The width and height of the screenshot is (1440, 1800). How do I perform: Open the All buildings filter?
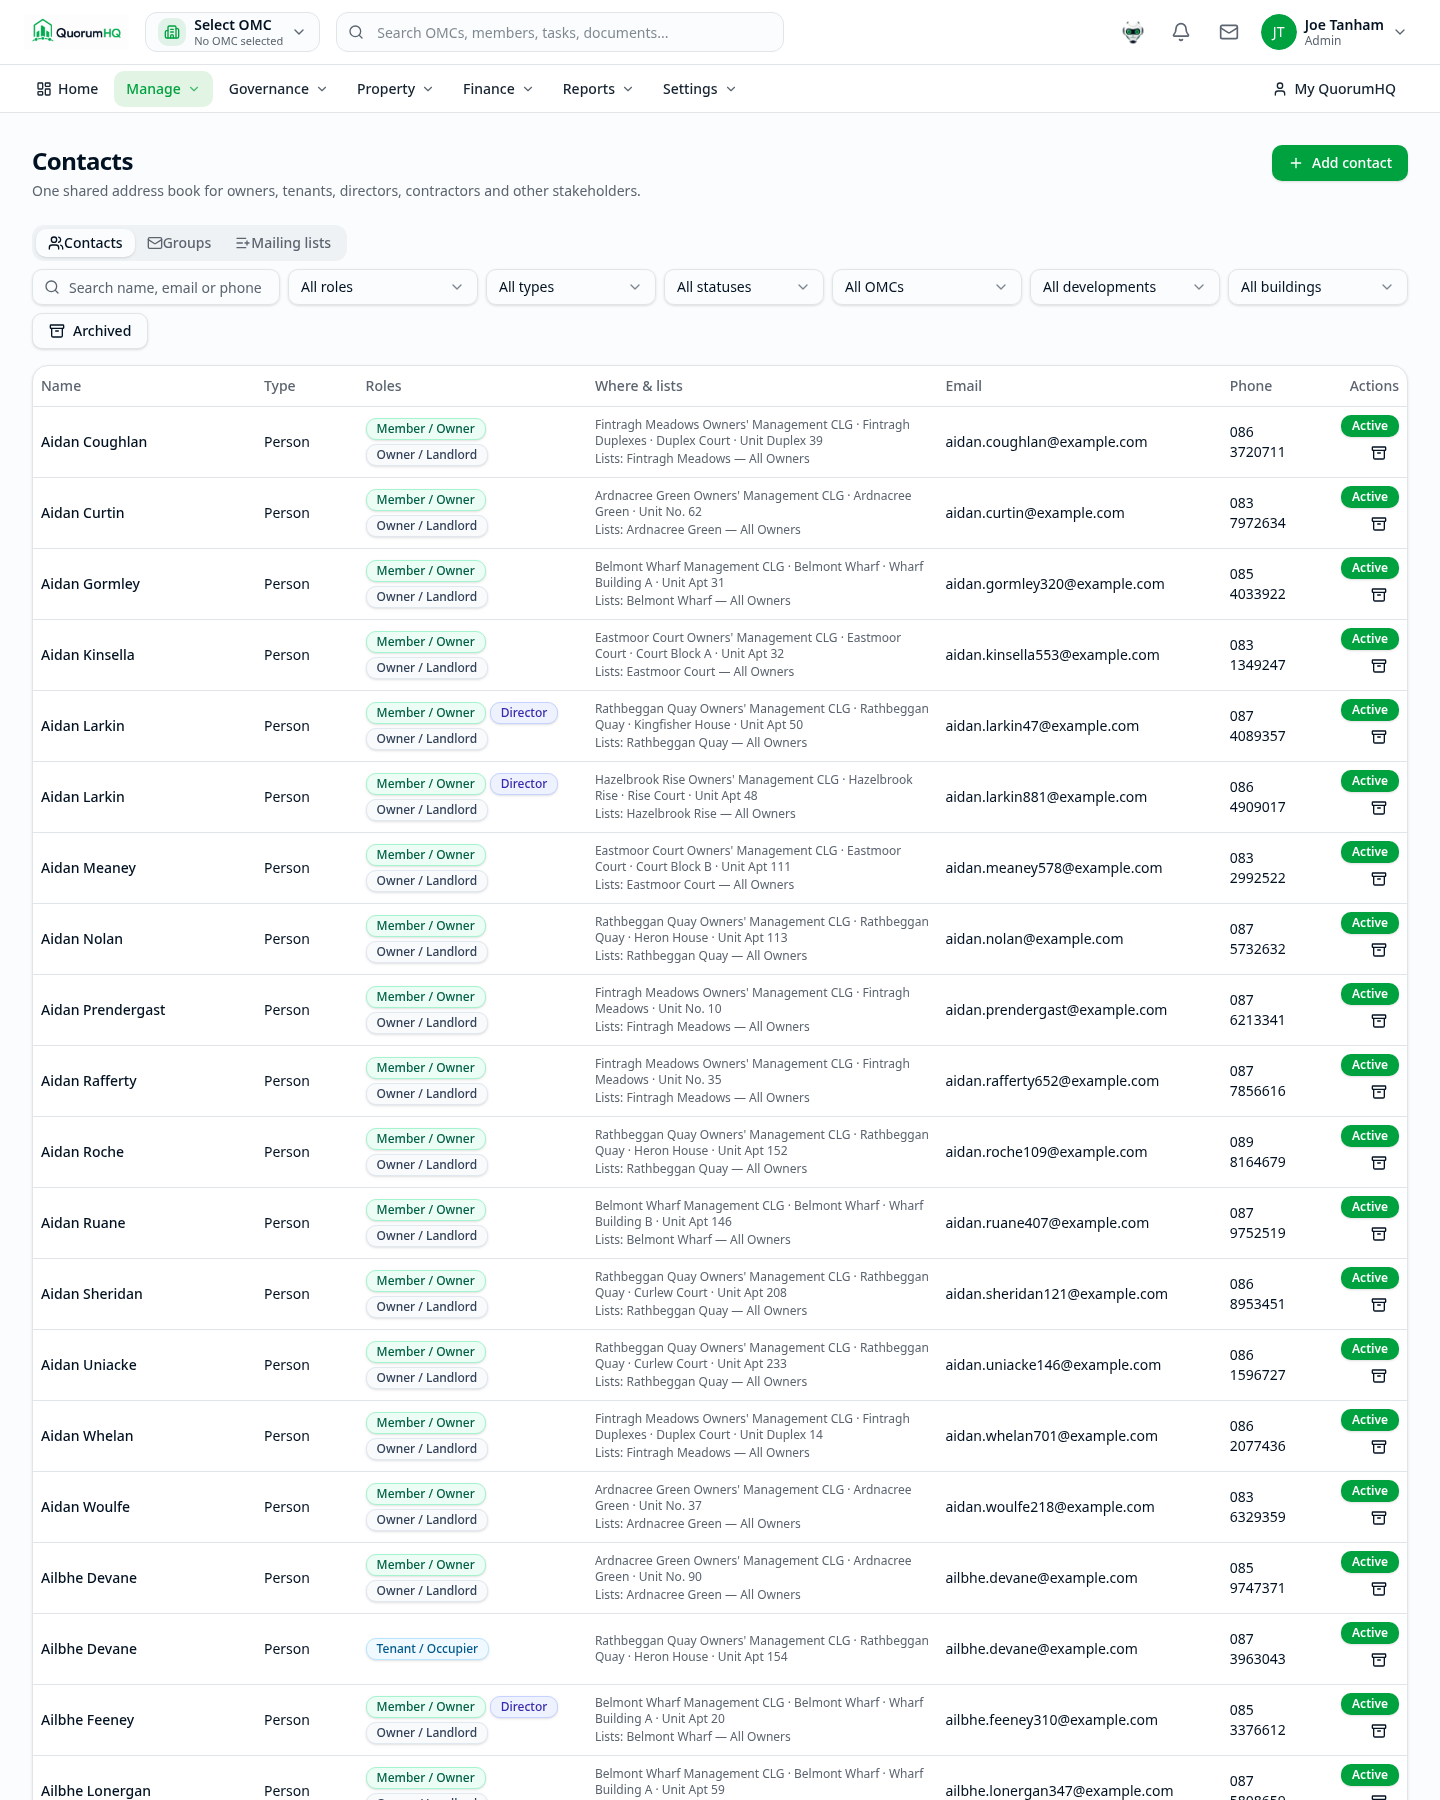point(1317,287)
